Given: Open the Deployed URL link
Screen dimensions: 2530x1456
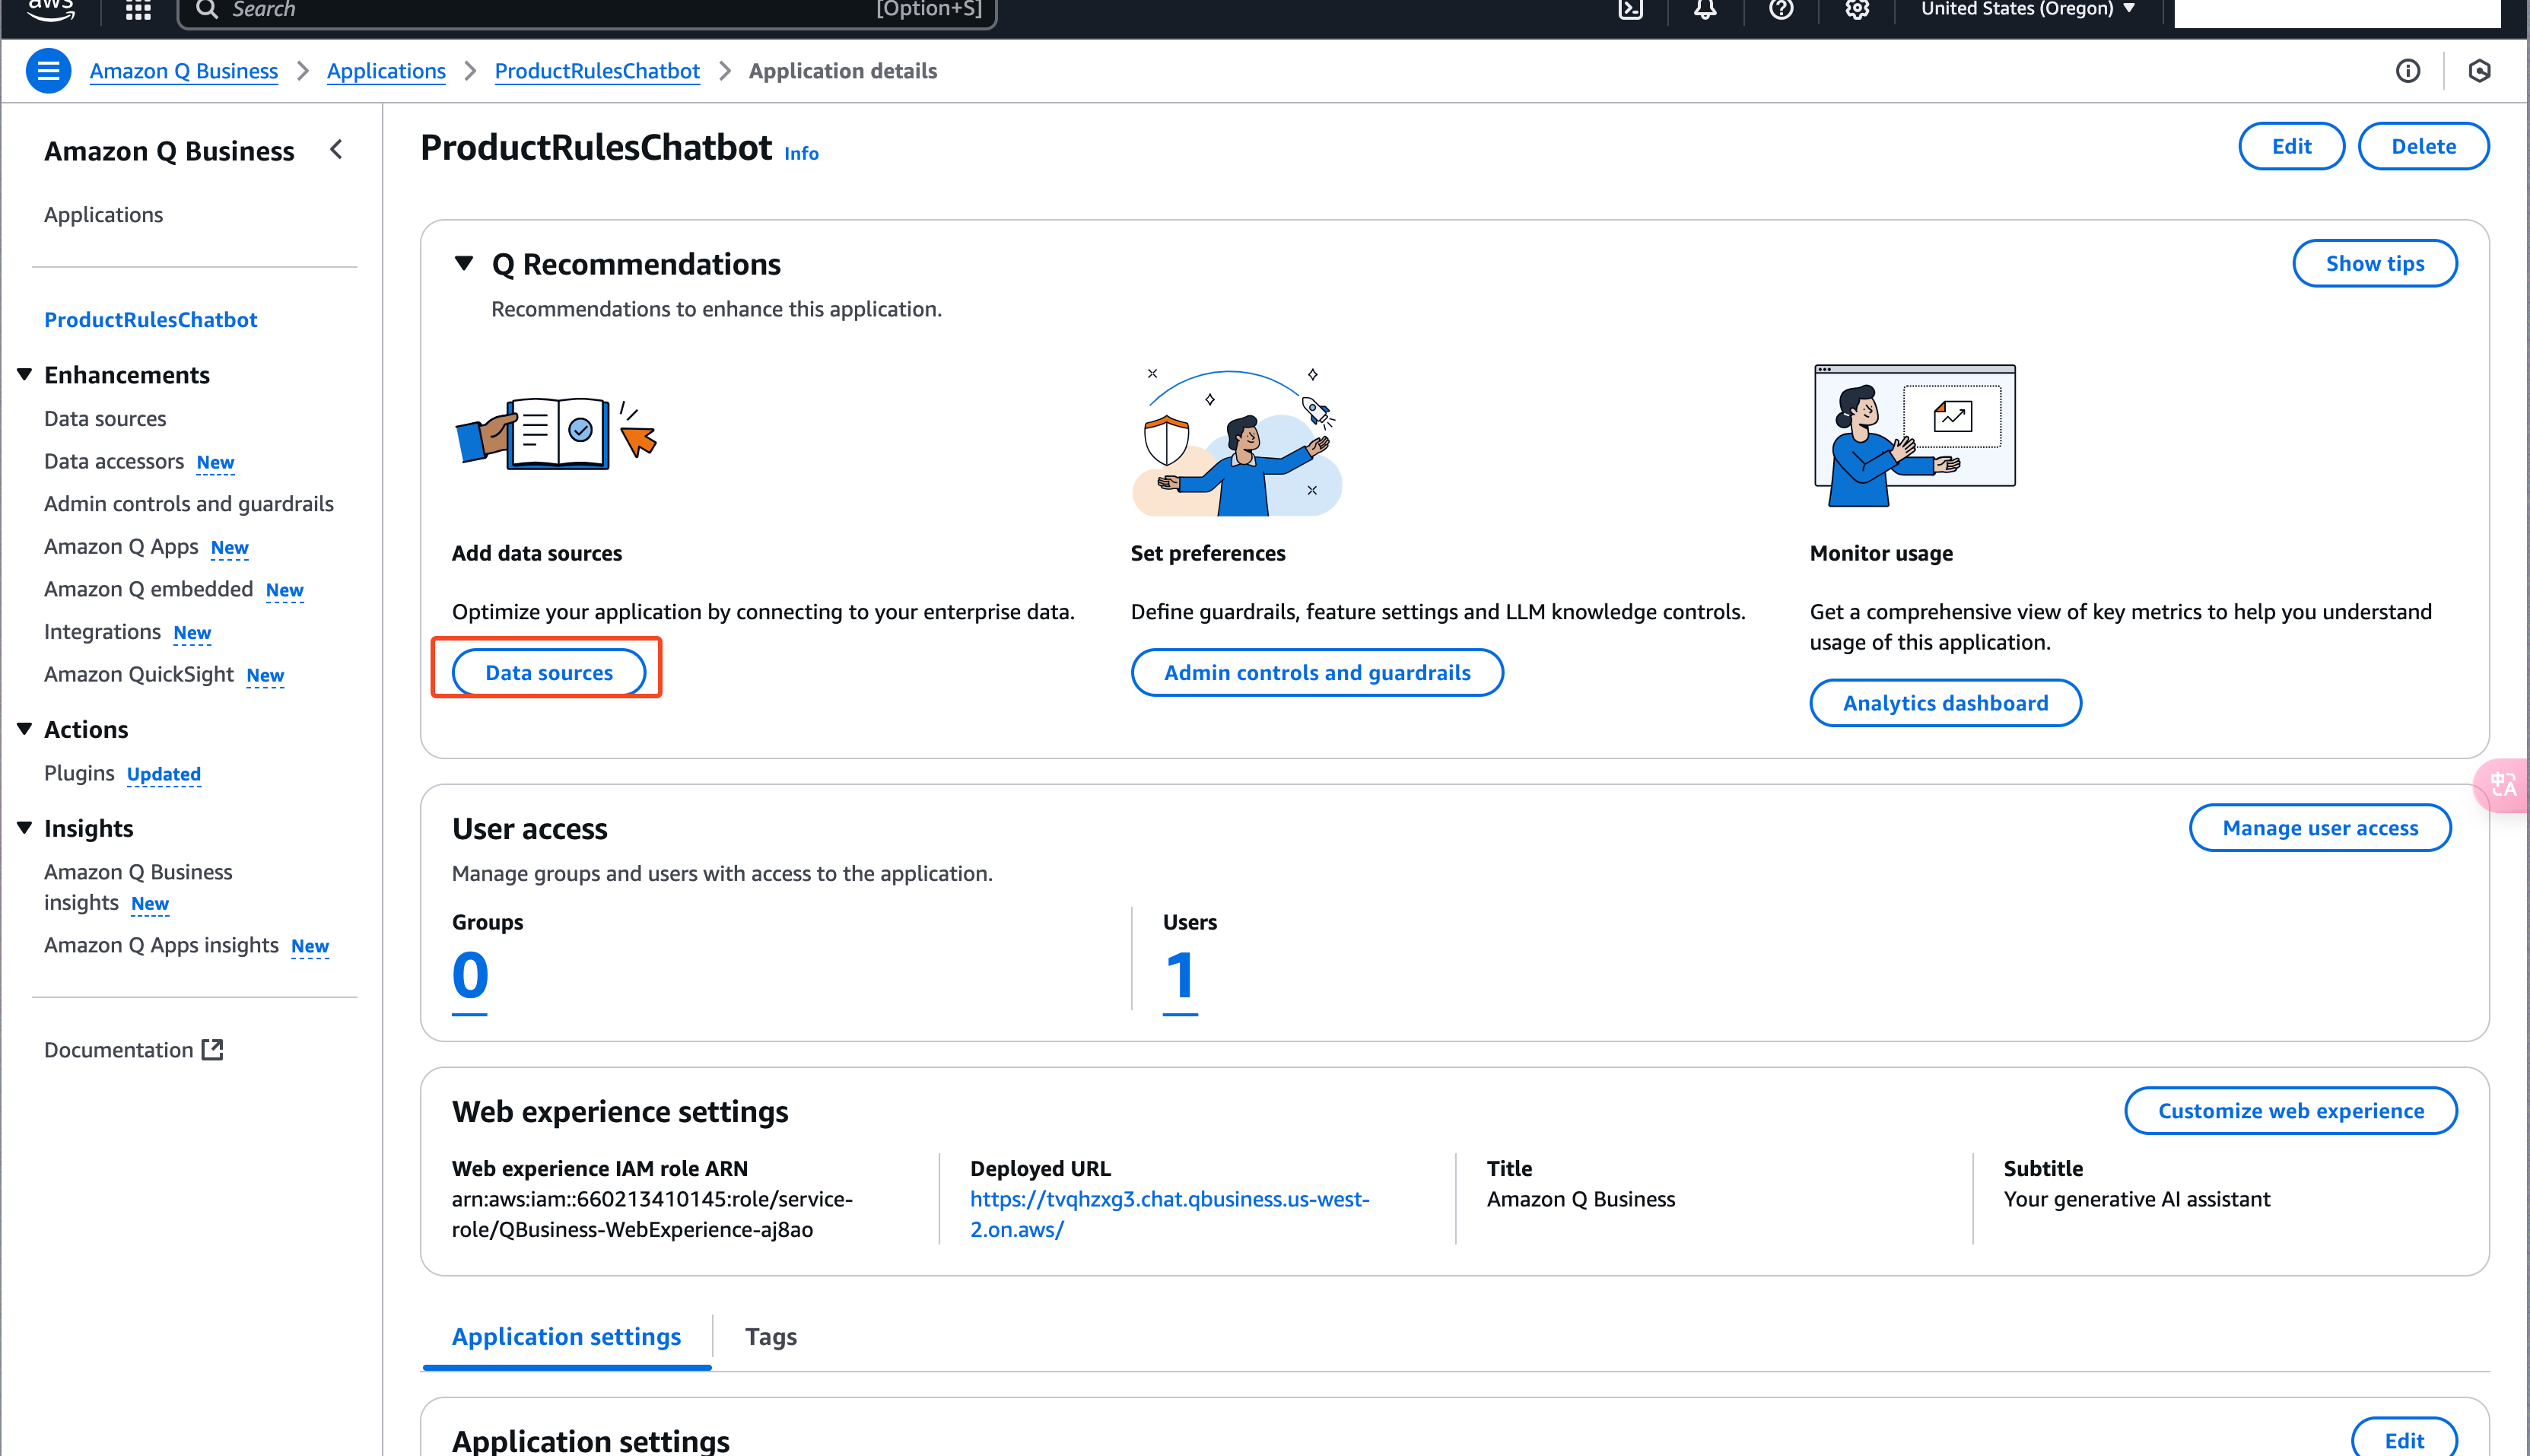Looking at the screenshot, I should 1170,1214.
